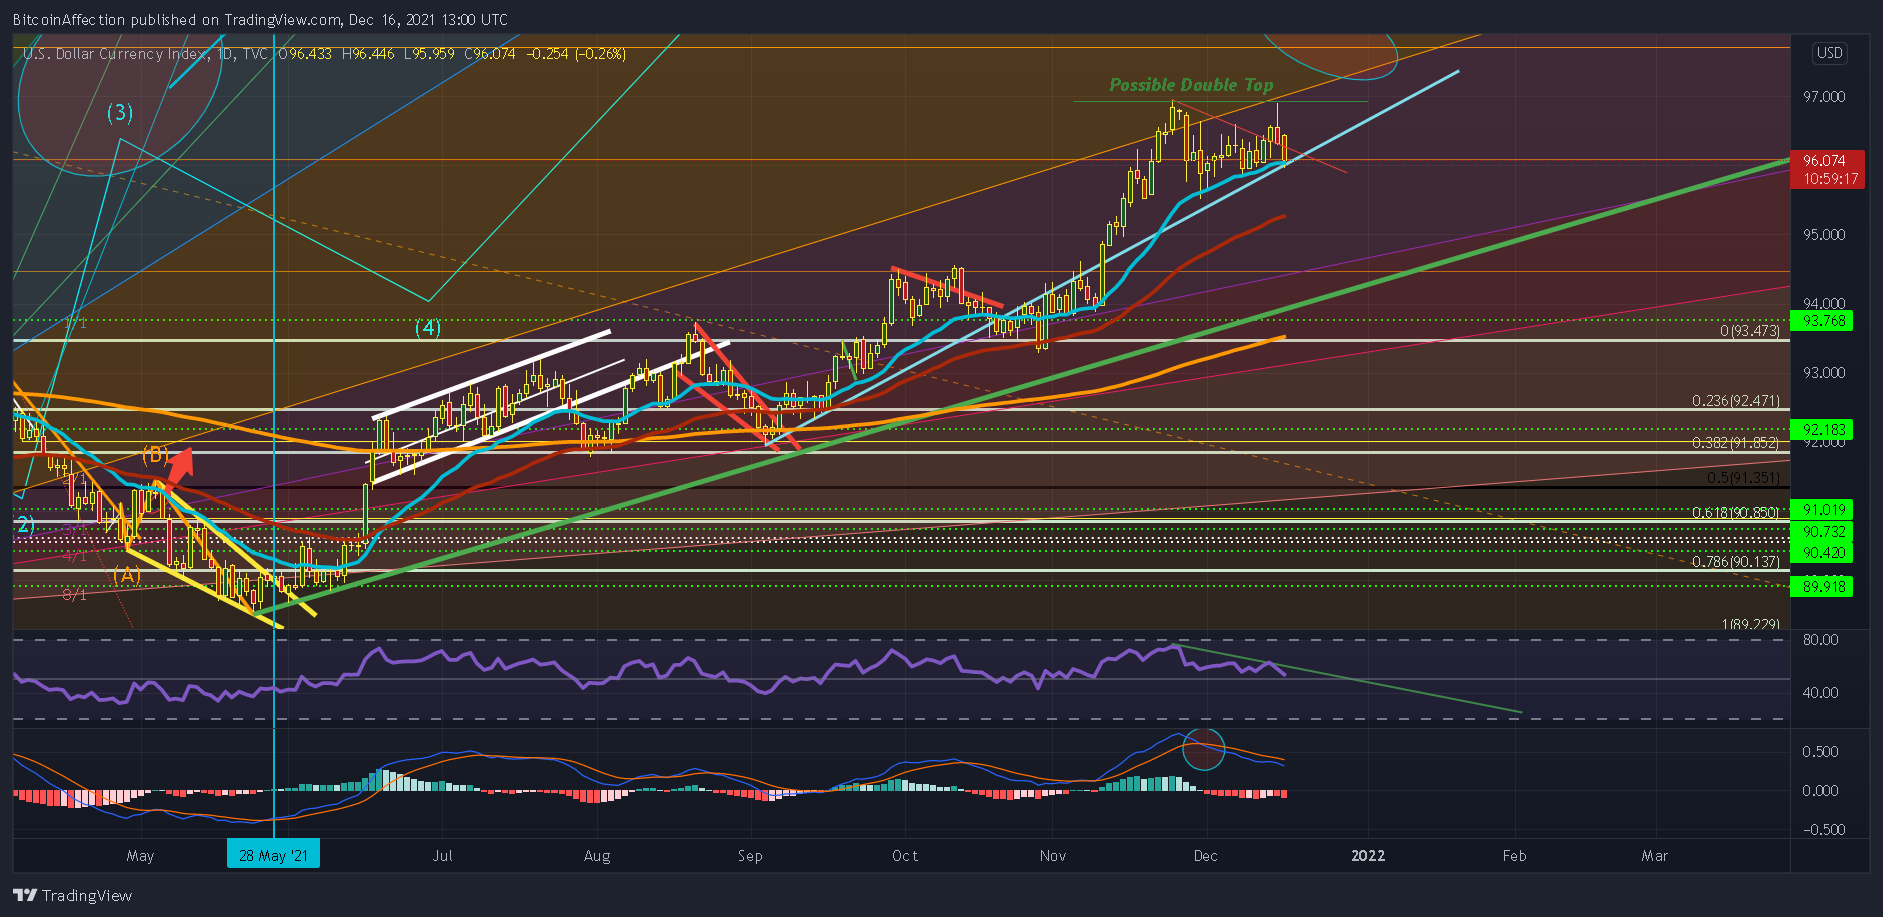Click the Jul label on the time axis
Screen dimensions: 1883x917
(442, 856)
